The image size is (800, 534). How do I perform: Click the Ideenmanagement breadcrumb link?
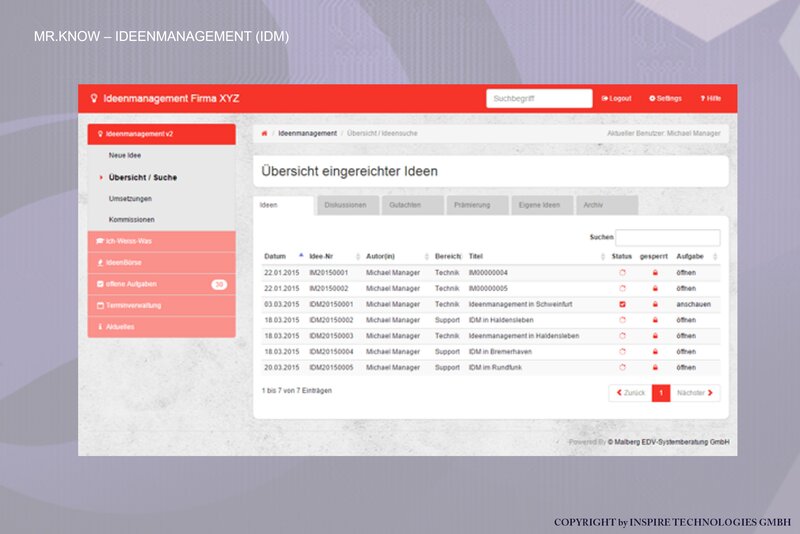tap(308, 134)
